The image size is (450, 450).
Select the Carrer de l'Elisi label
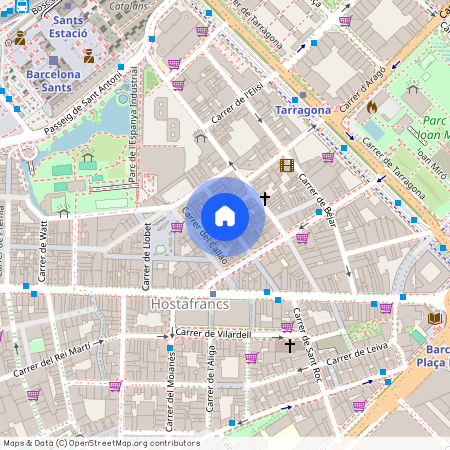point(237,103)
